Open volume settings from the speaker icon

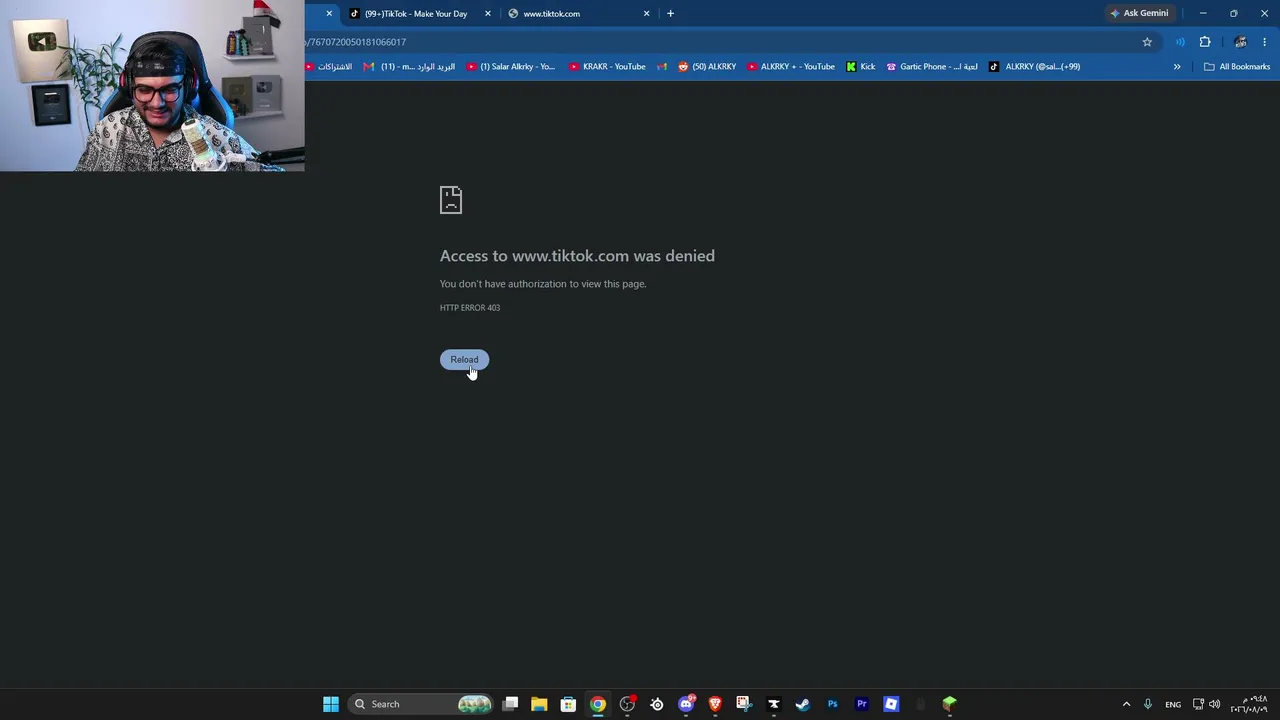[1215, 704]
